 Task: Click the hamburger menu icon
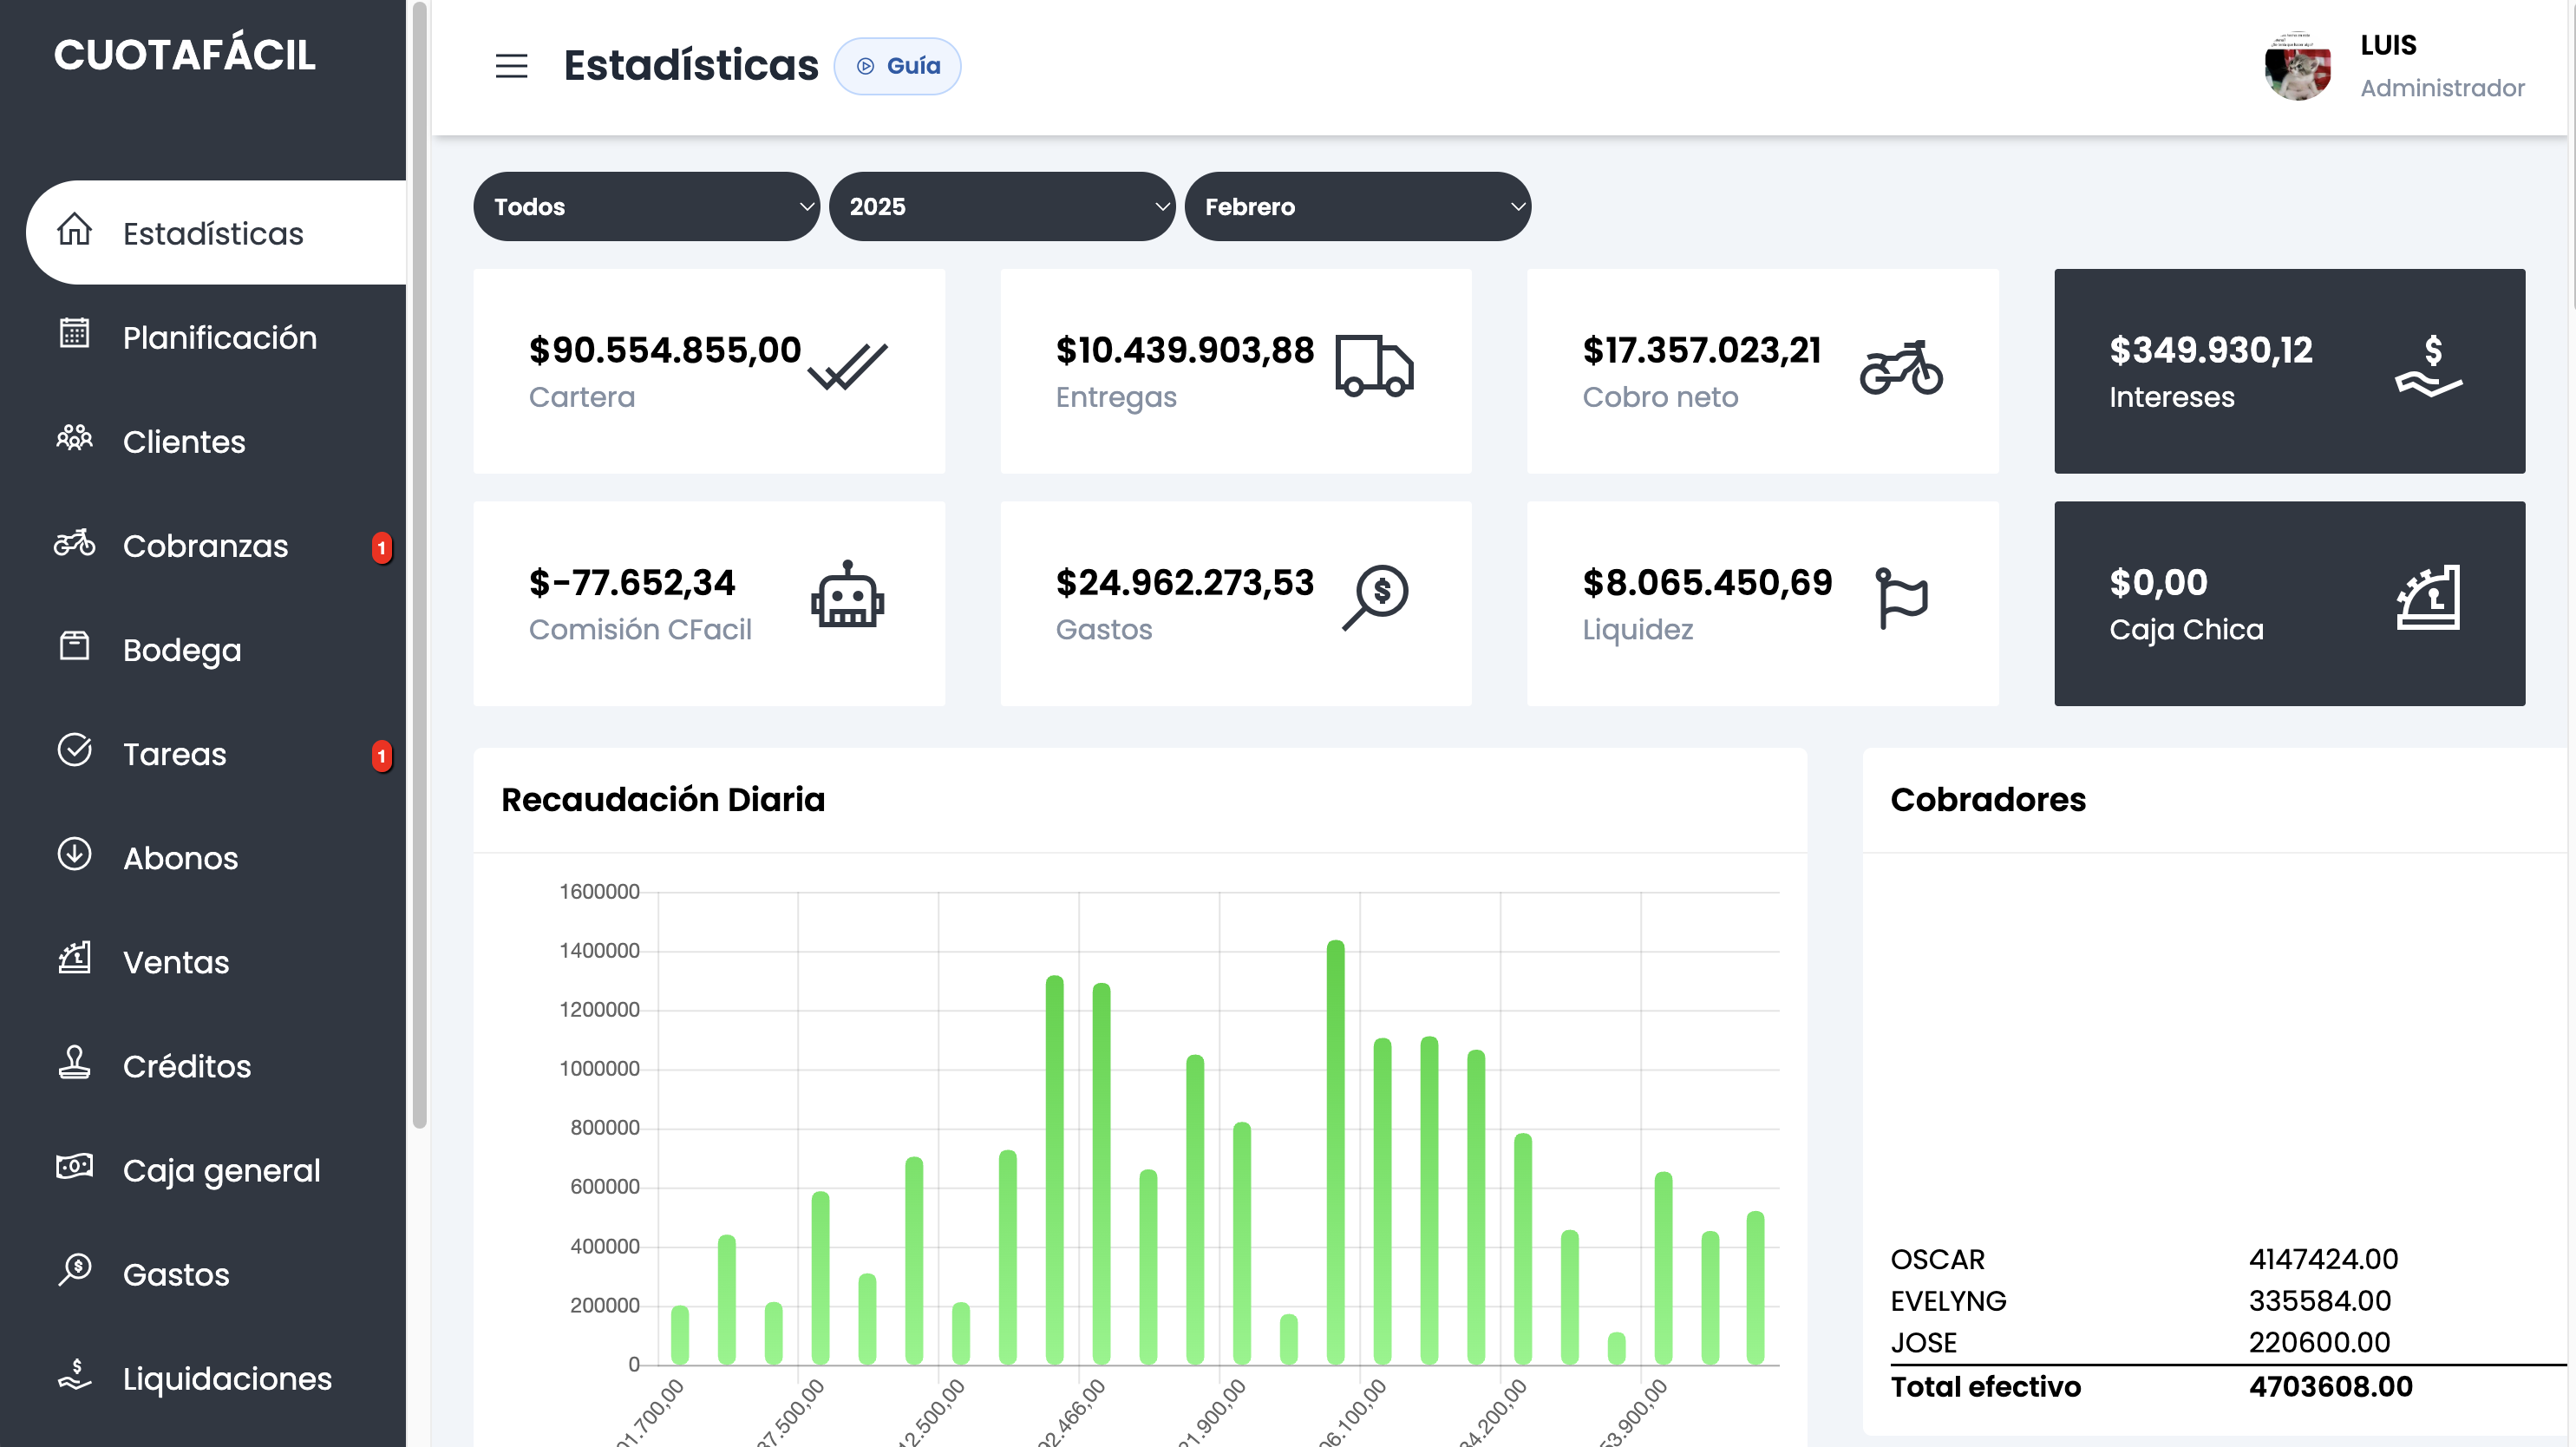[x=511, y=66]
